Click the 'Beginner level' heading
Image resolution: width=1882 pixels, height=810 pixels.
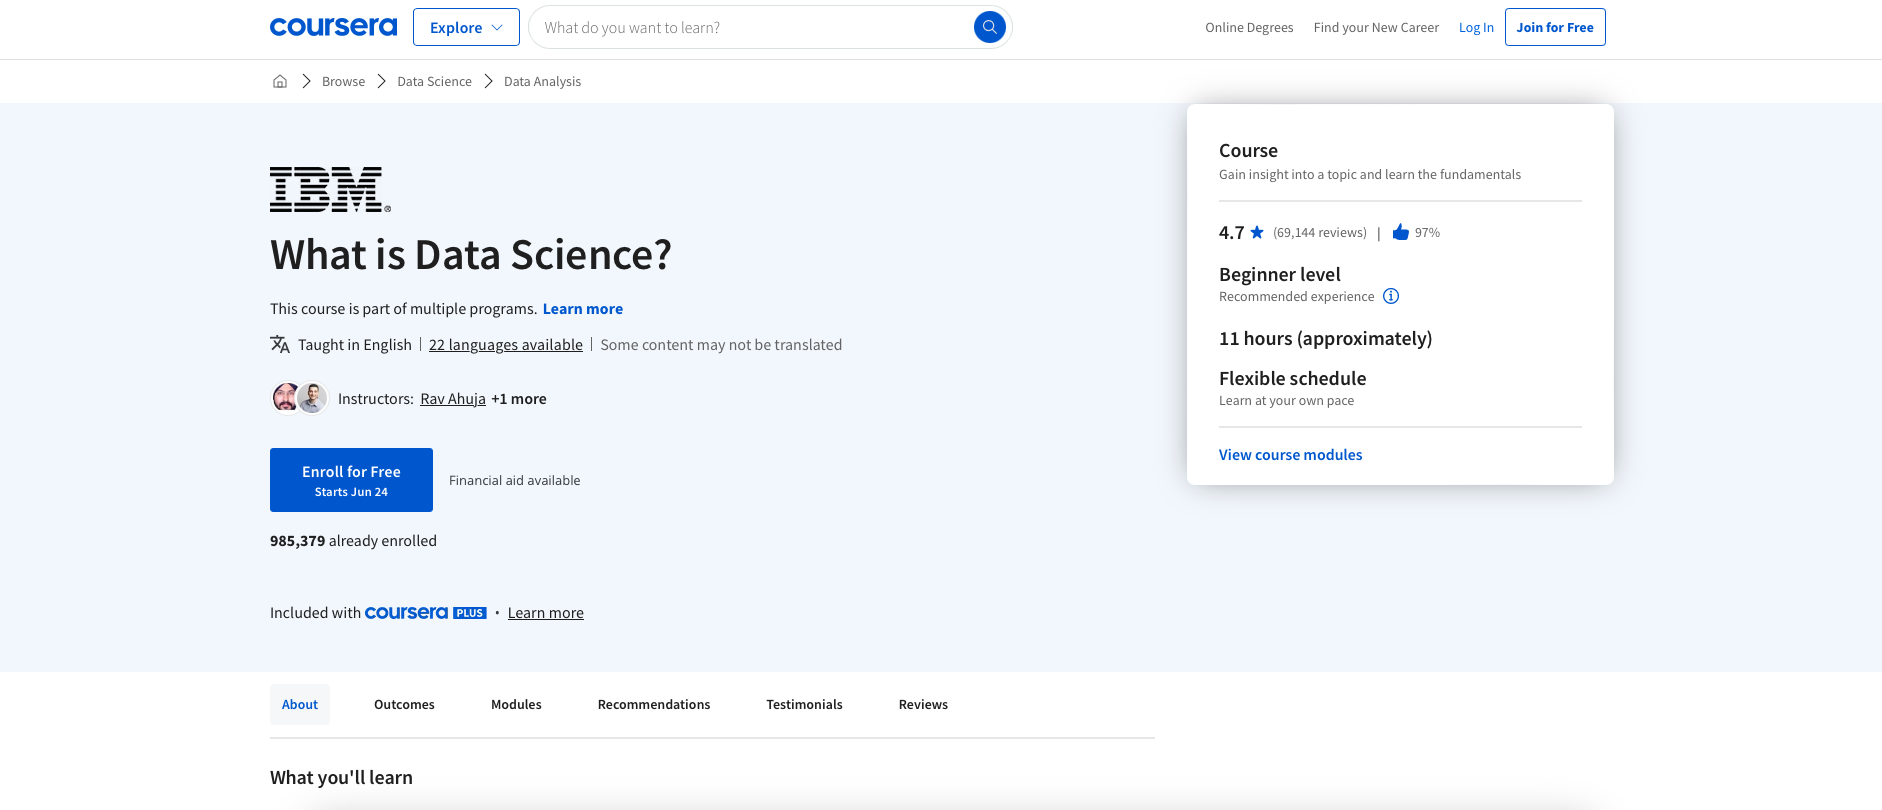click(x=1279, y=274)
